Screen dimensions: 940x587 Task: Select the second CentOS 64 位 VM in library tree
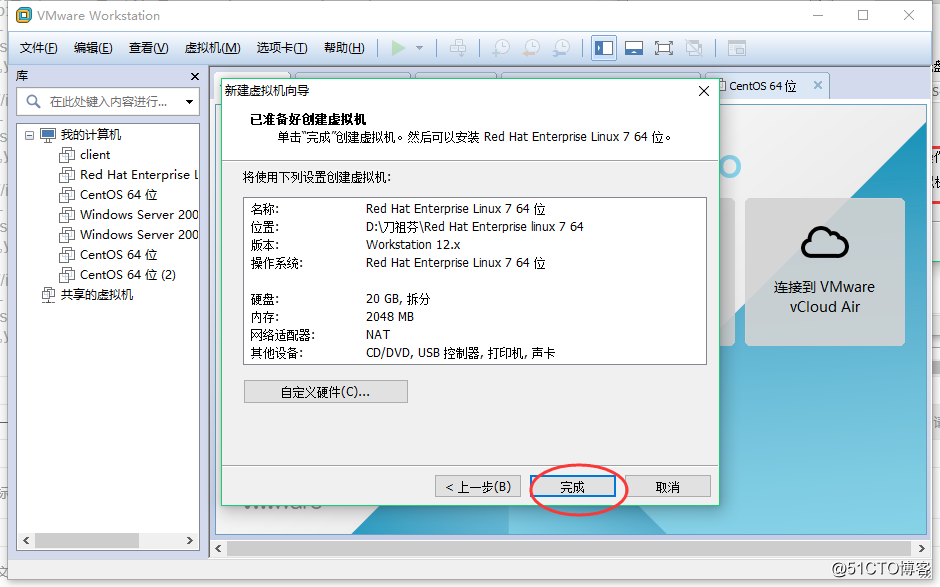[118, 255]
